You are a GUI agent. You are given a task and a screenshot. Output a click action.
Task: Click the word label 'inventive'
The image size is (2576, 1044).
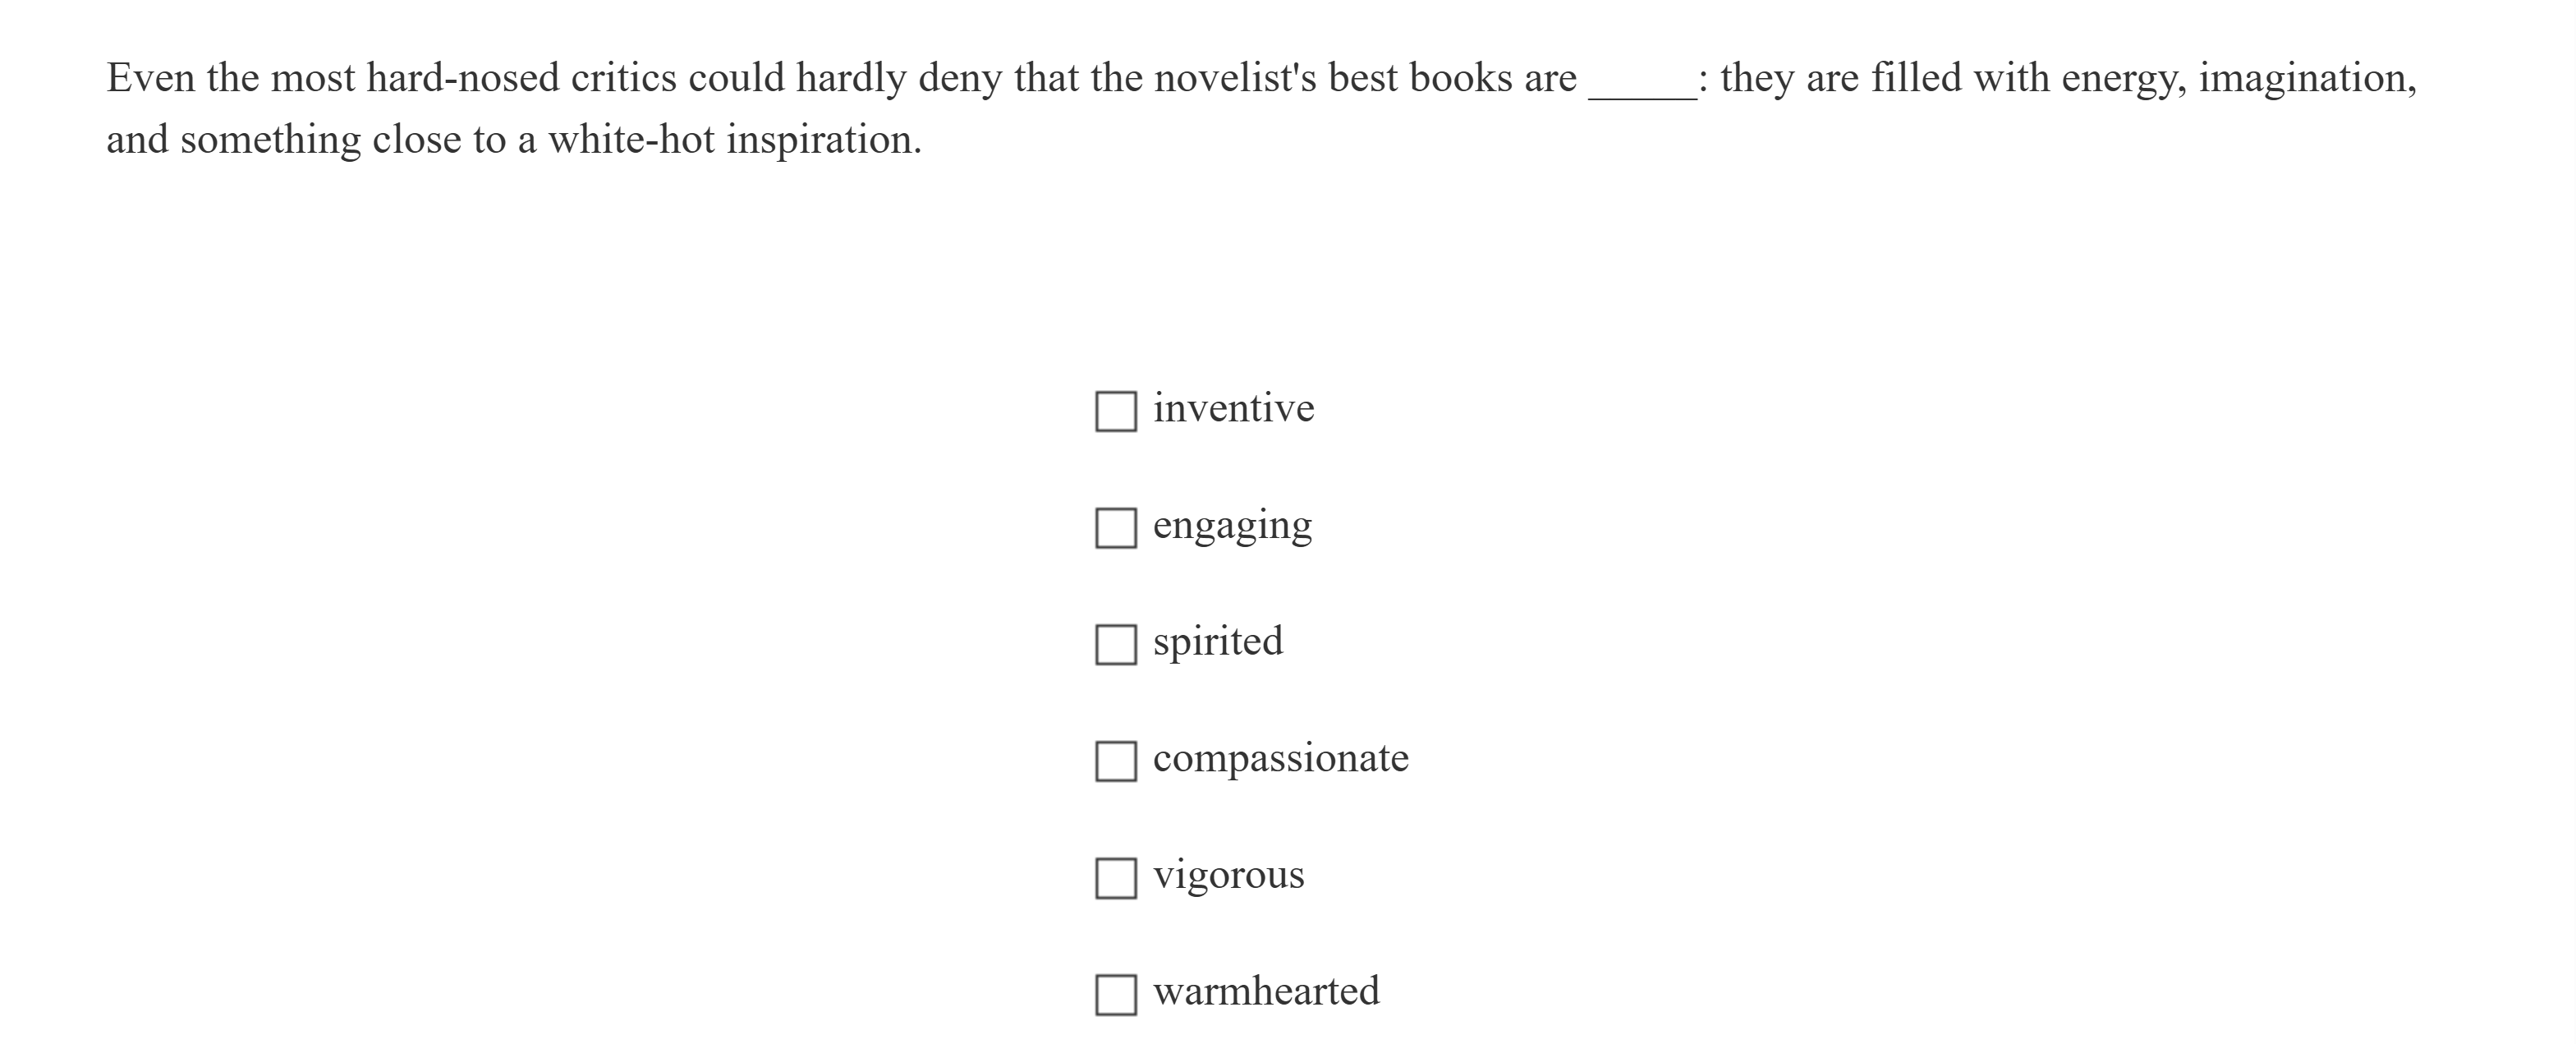coord(1233,408)
